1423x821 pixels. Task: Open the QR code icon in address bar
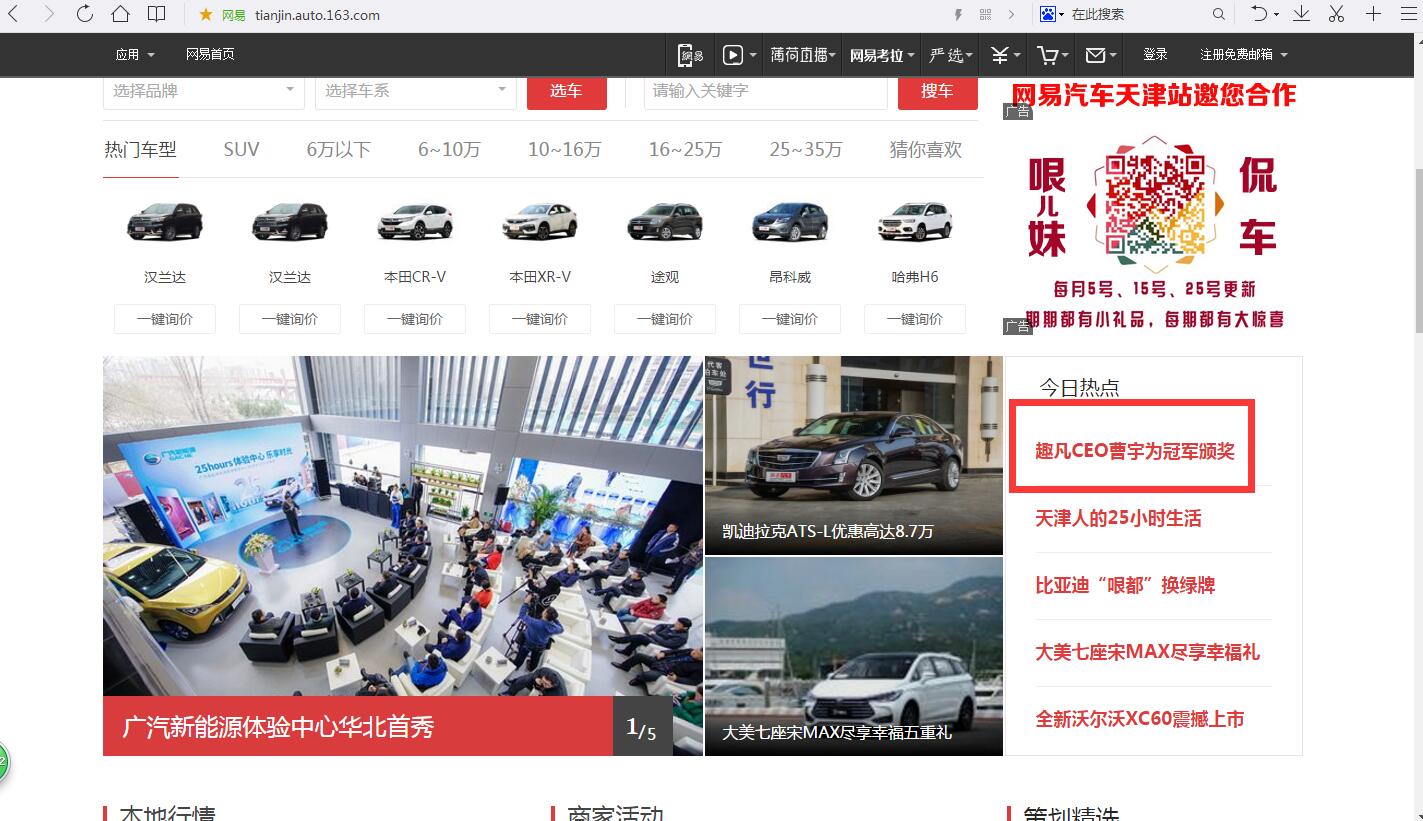click(x=986, y=15)
